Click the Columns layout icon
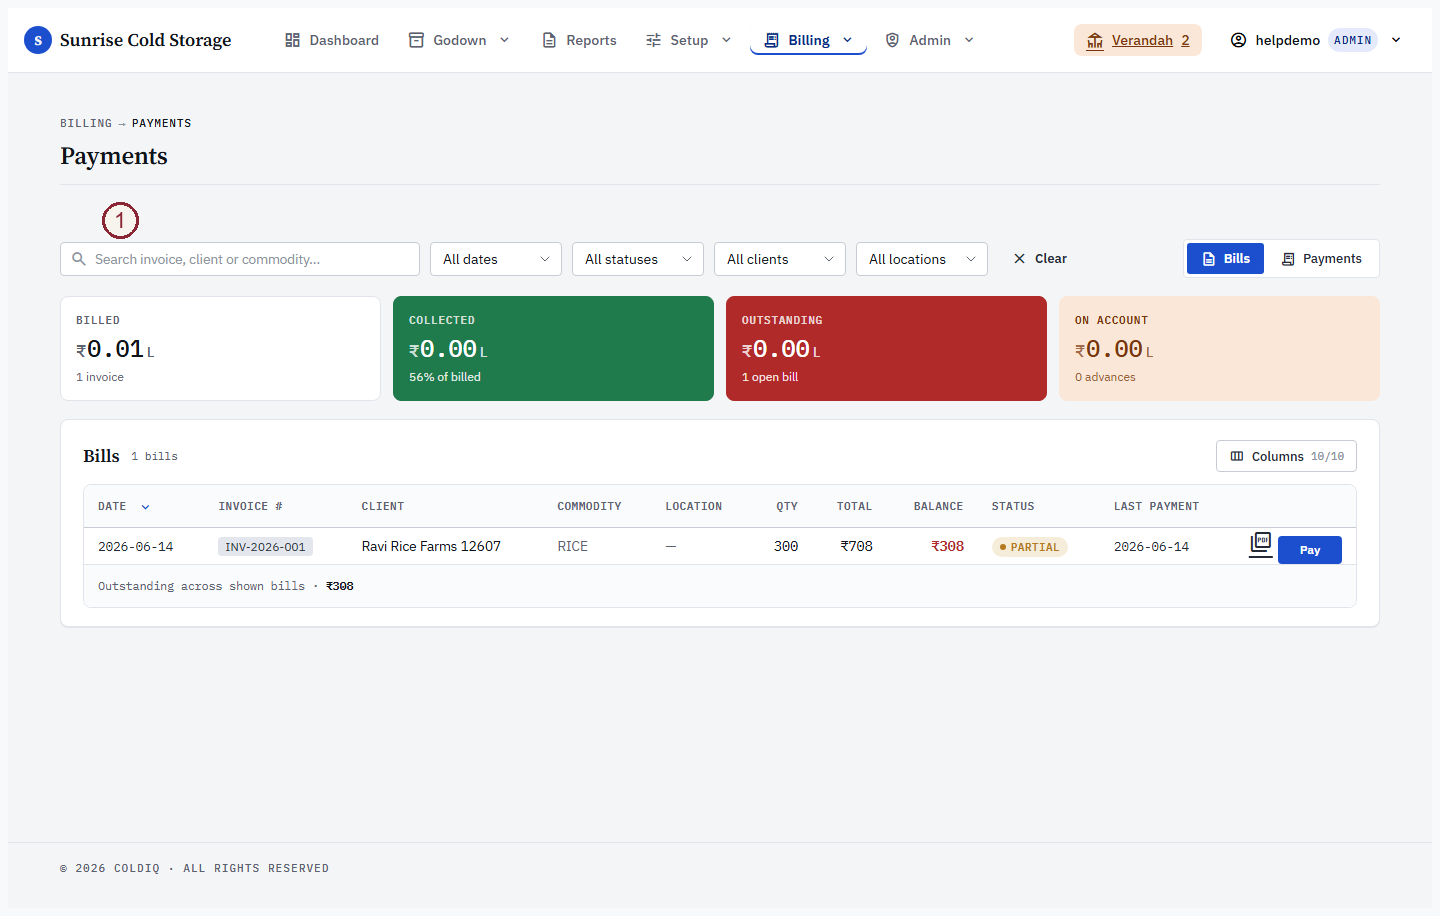This screenshot has height=916, width=1440. click(1237, 456)
